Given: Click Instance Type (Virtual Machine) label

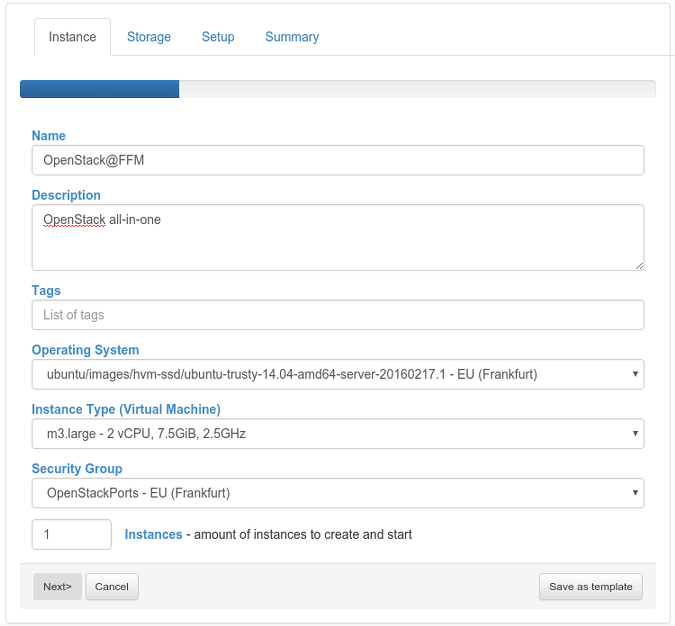Looking at the screenshot, I should point(126,409).
